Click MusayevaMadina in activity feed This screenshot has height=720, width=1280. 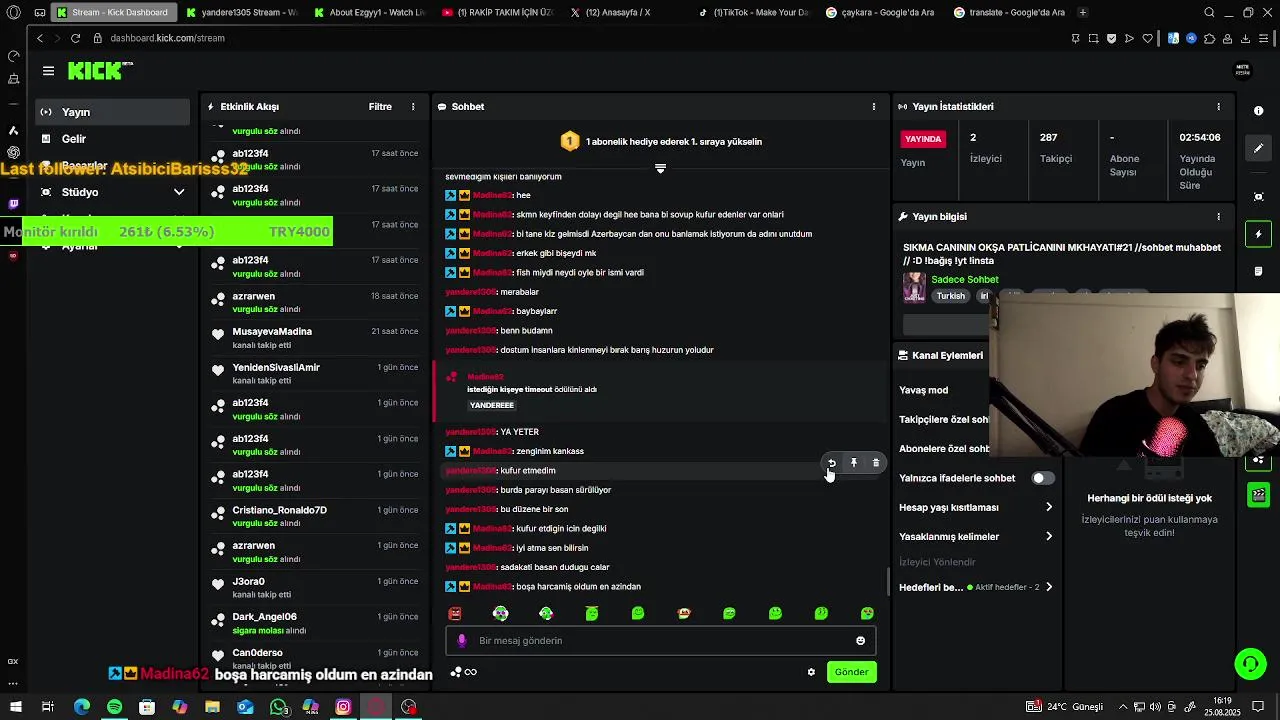[272, 332]
